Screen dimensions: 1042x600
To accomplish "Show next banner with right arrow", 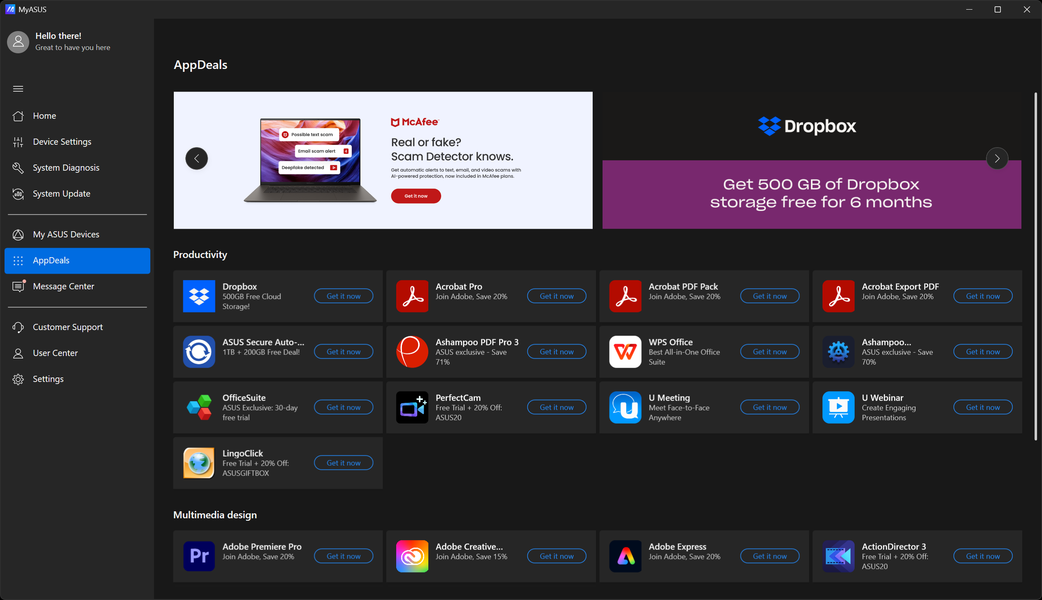I will (997, 158).
